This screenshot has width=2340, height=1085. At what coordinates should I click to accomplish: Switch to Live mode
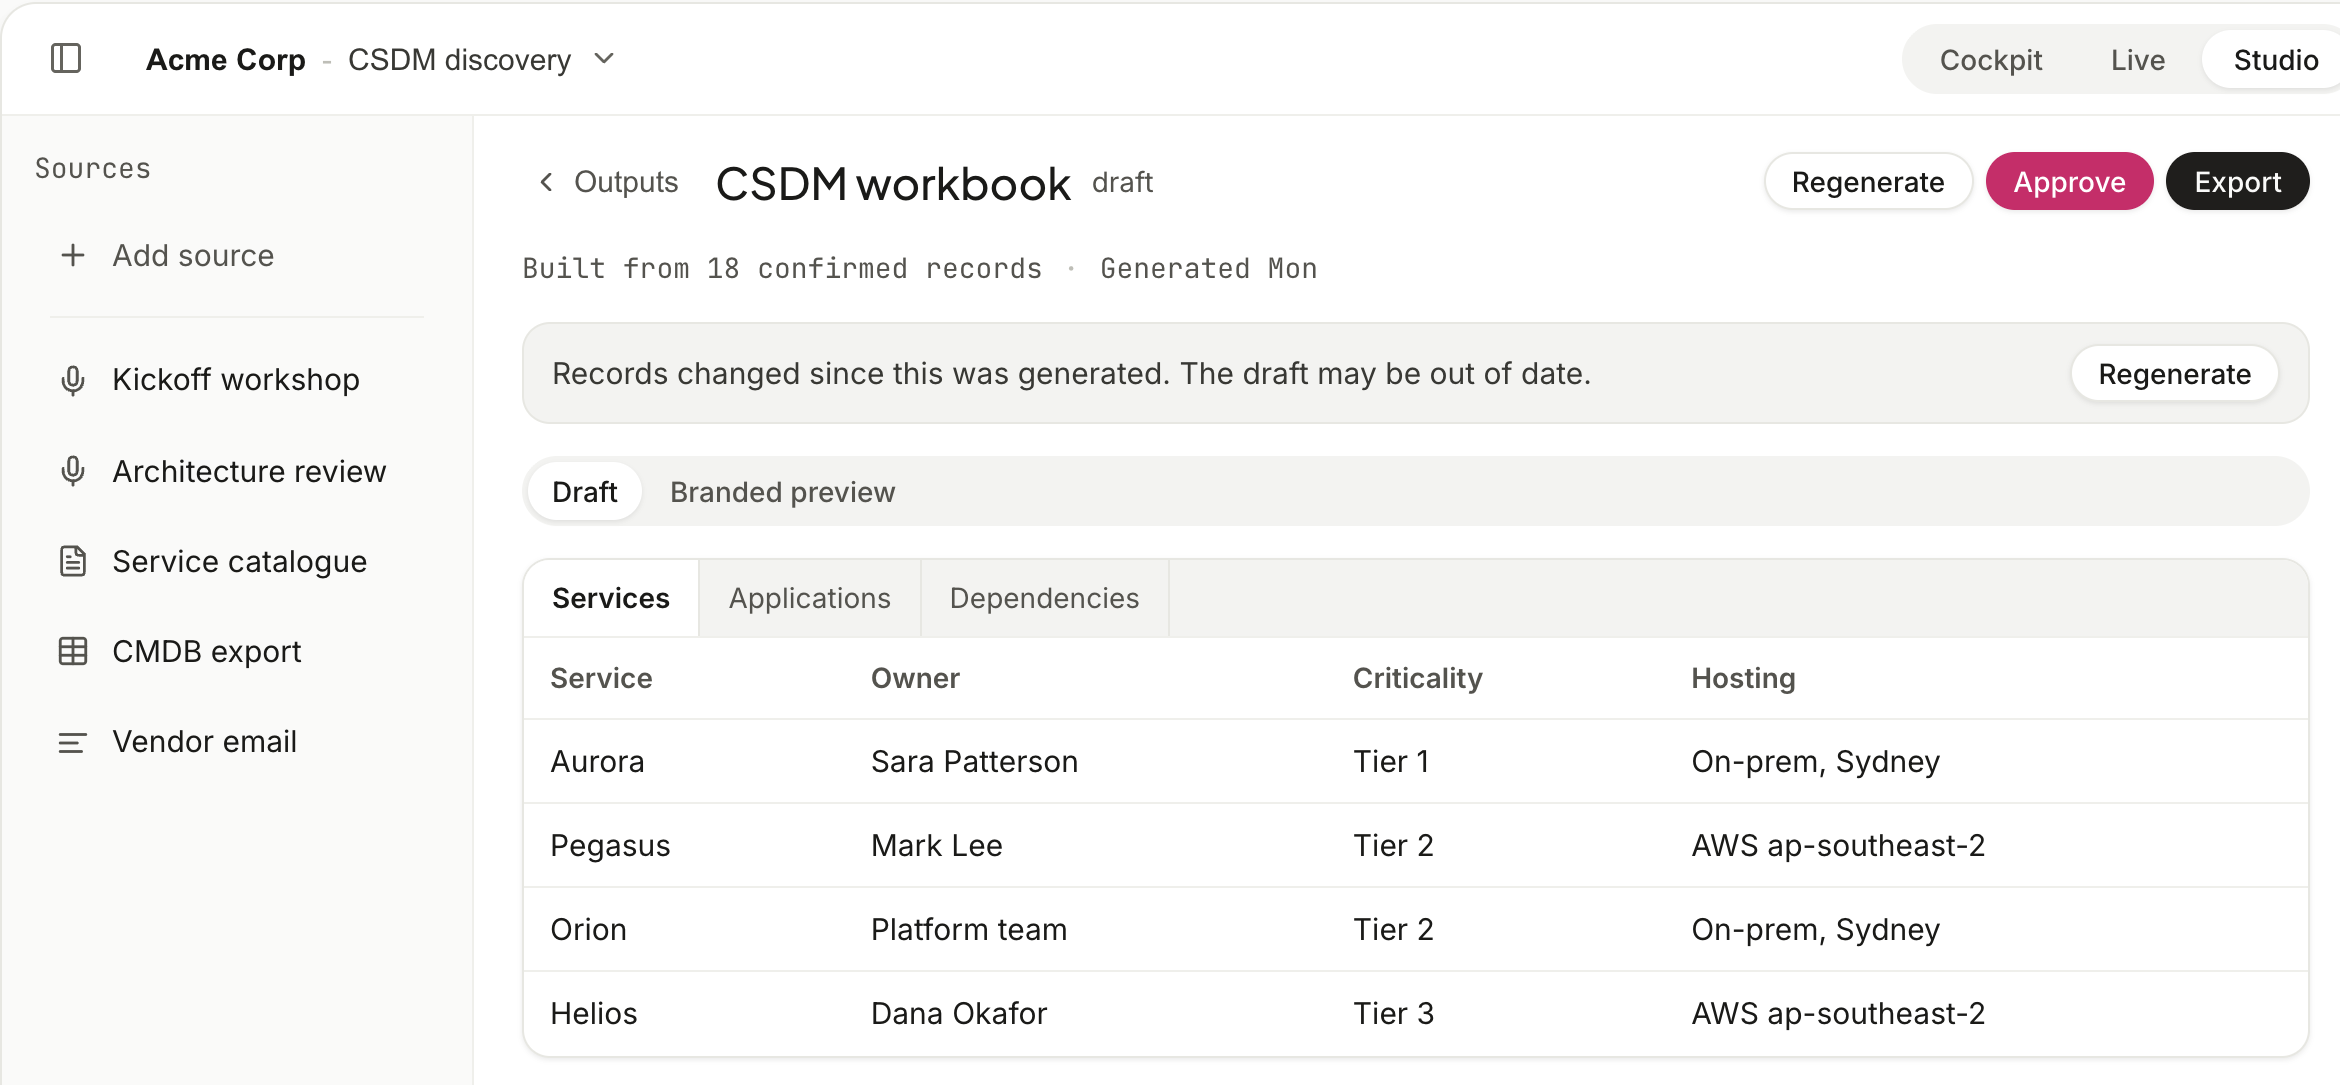tap(2138, 60)
